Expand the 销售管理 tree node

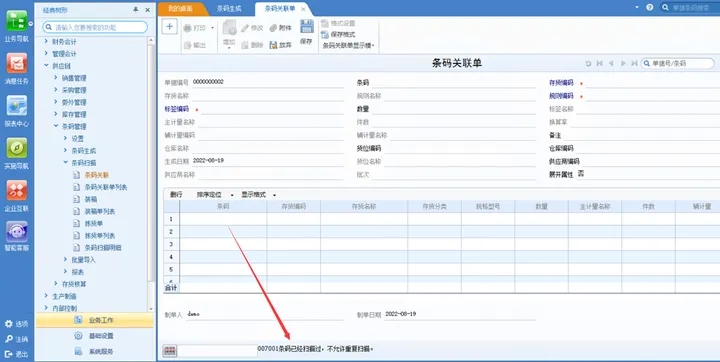coord(56,78)
